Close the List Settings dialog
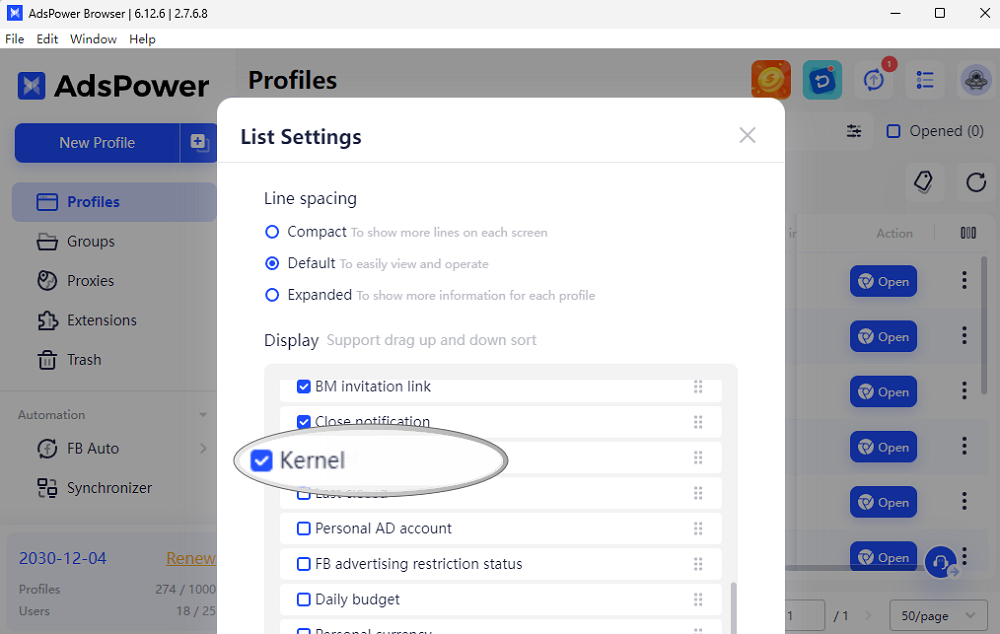 pyautogui.click(x=747, y=135)
